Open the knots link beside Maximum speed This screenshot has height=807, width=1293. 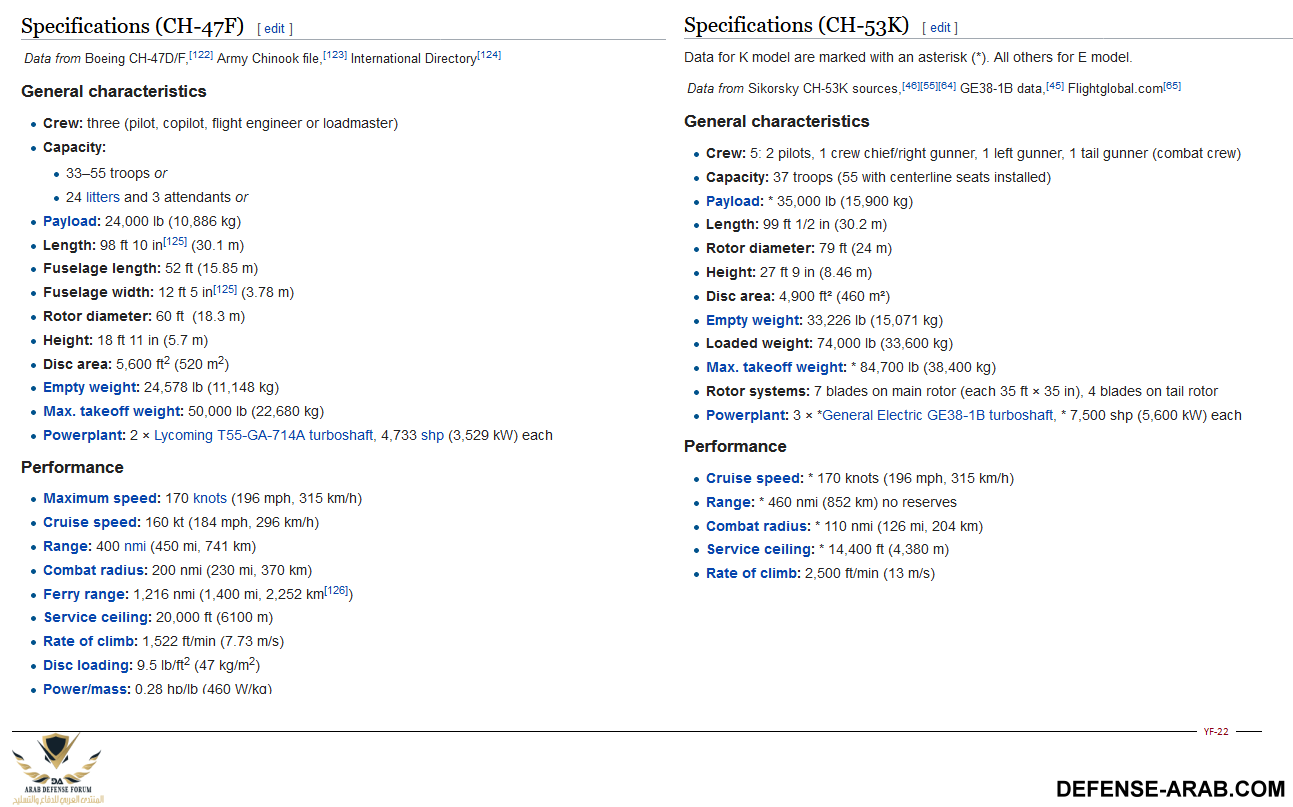coord(210,499)
